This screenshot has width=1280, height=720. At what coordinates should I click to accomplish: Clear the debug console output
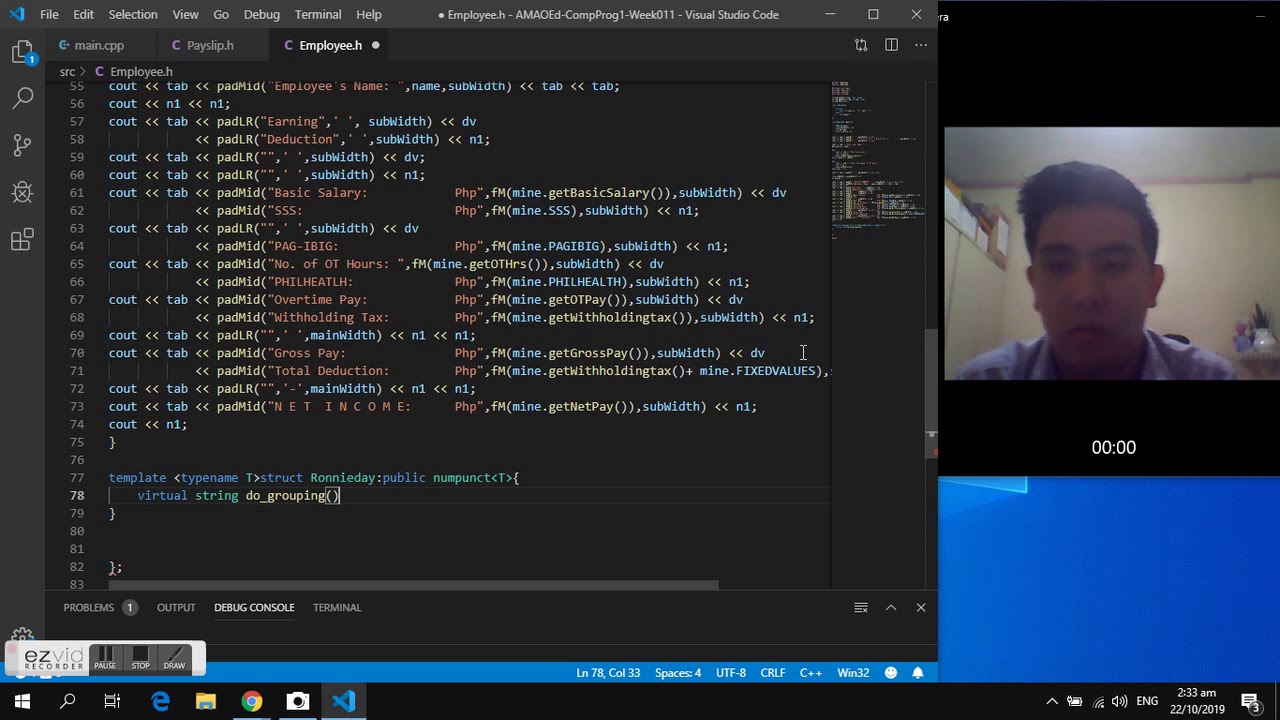pos(861,607)
